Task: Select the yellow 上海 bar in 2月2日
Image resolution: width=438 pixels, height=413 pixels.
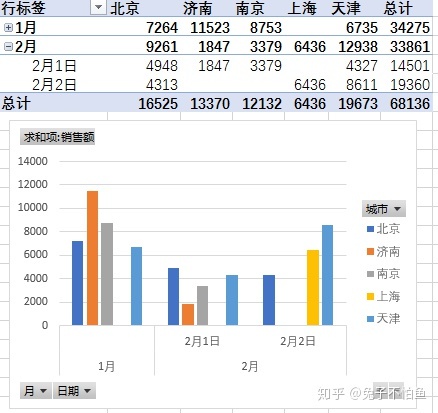Action: tap(313, 288)
